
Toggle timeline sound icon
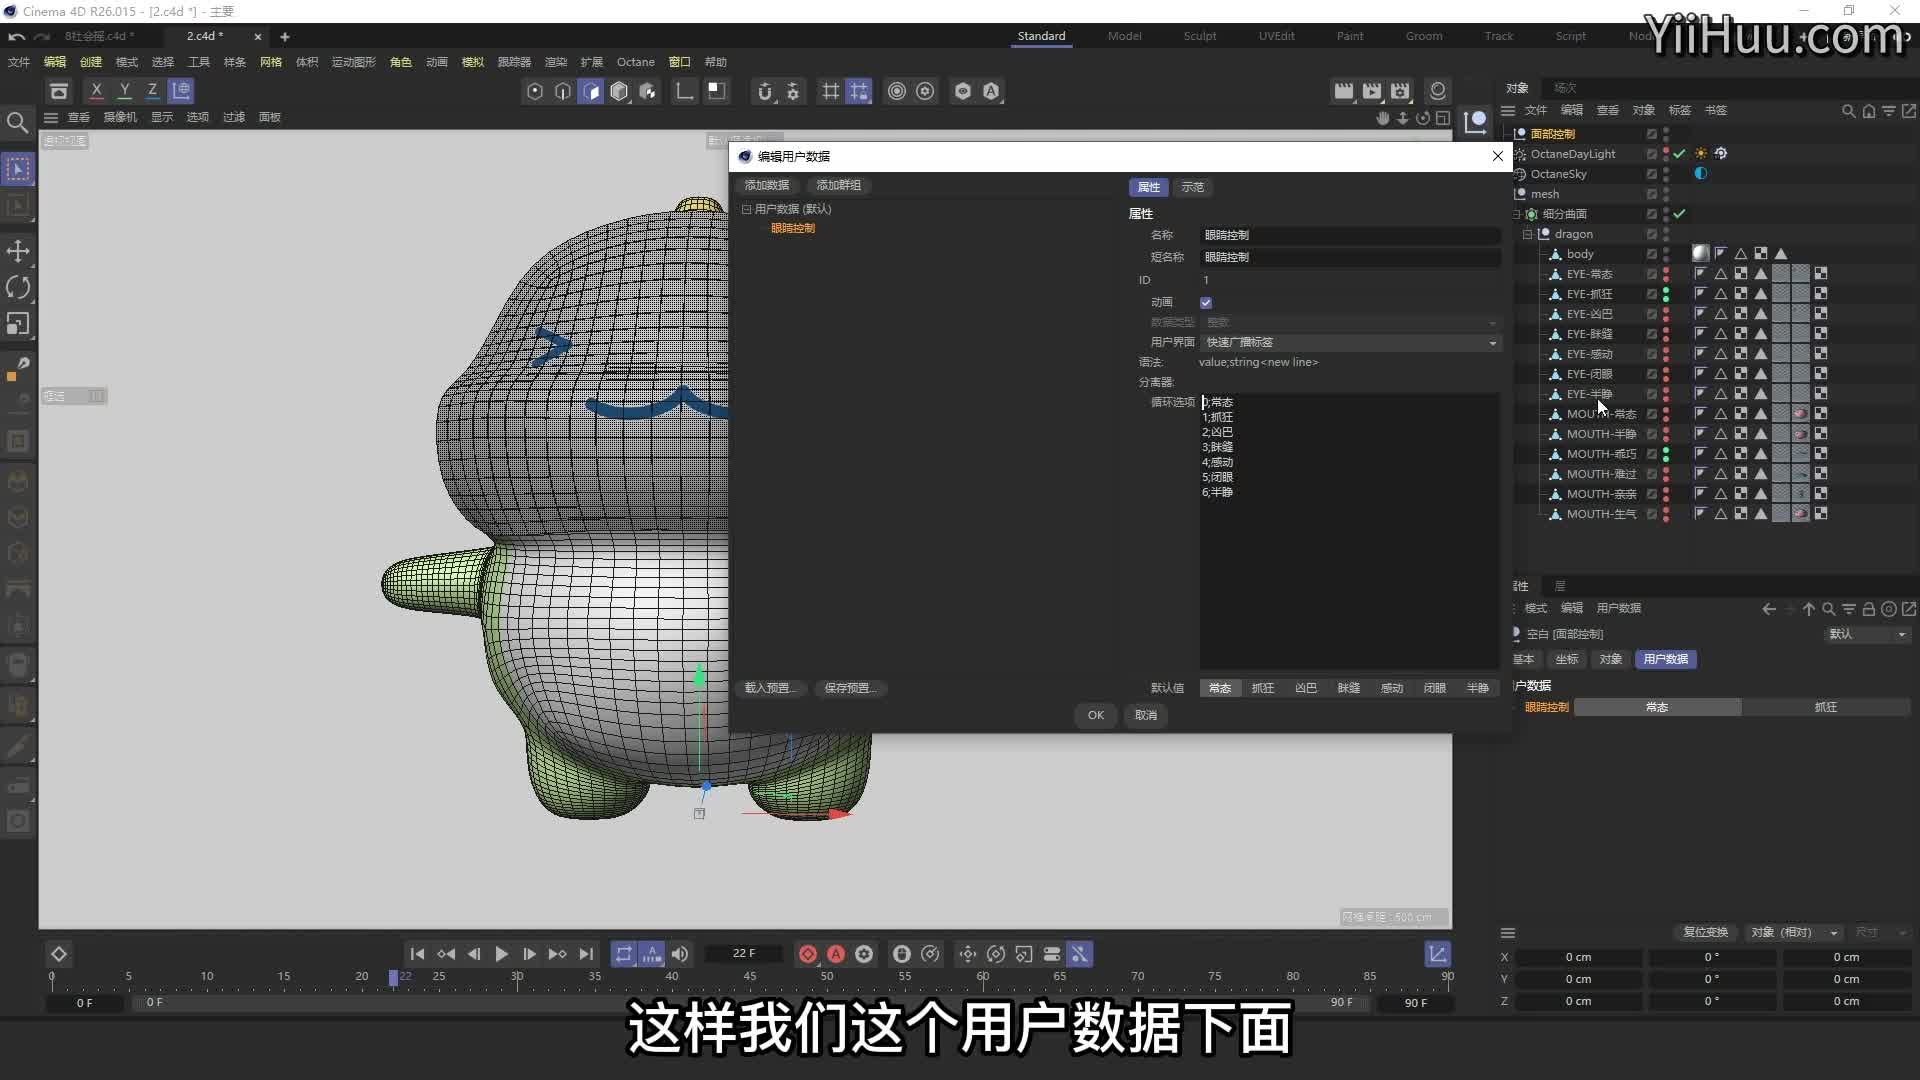tap(680, 954)
